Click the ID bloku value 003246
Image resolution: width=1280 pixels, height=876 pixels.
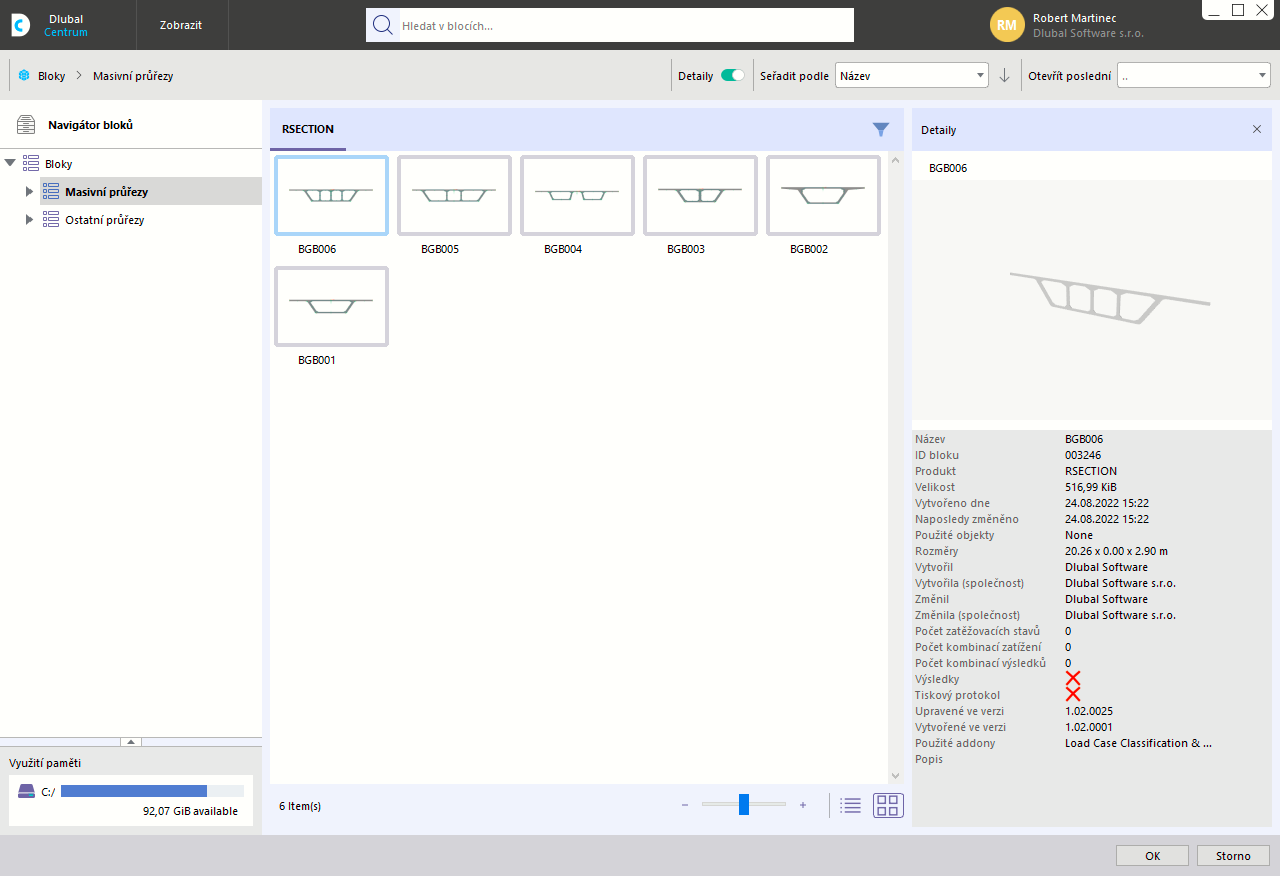(x=1083, y=455)
